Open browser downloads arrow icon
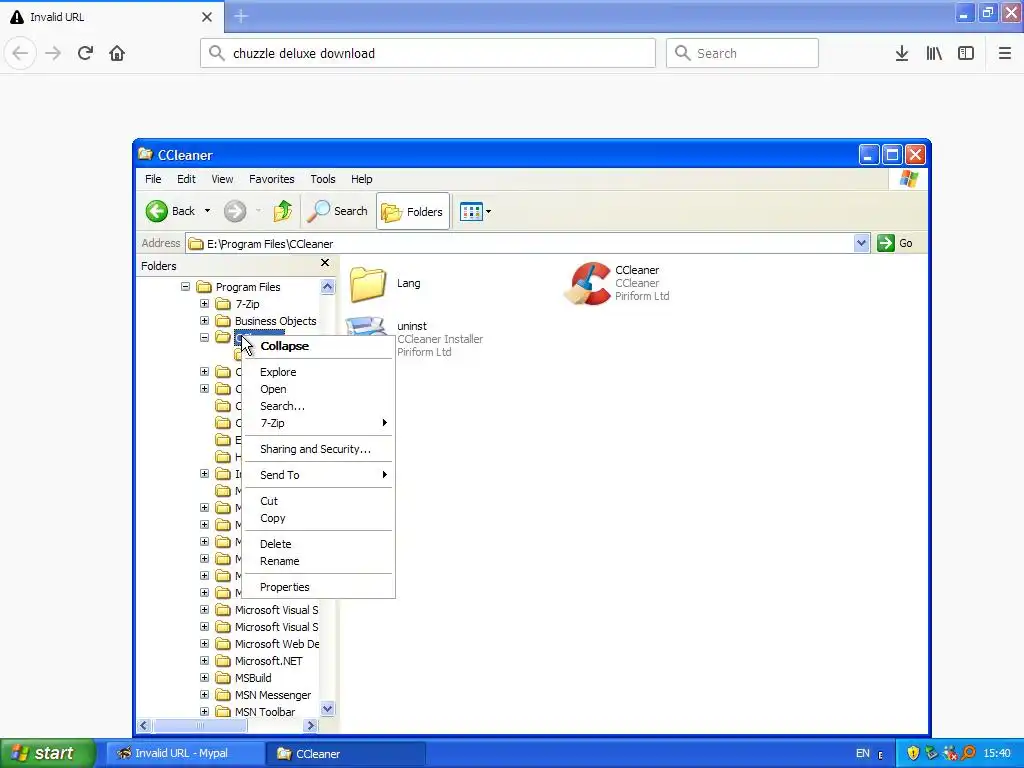The image size is (1024, 768). (902, 53)
